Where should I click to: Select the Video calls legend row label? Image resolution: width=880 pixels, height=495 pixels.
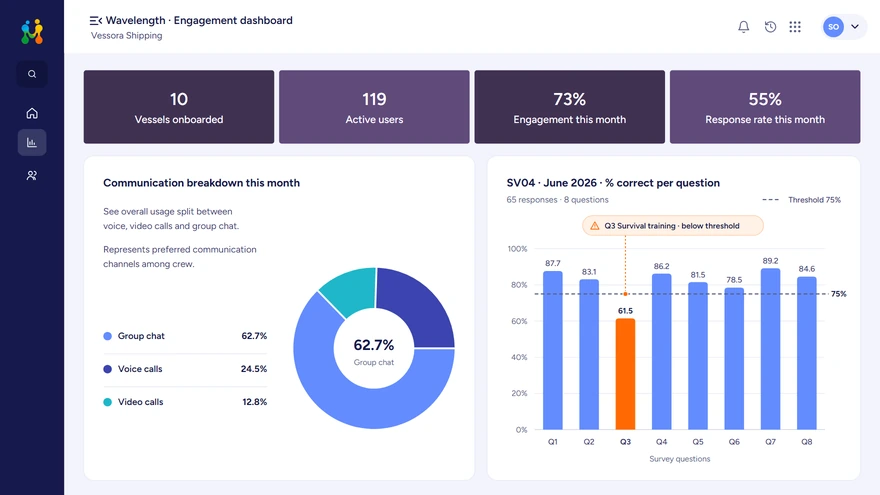tap(140, 402)
